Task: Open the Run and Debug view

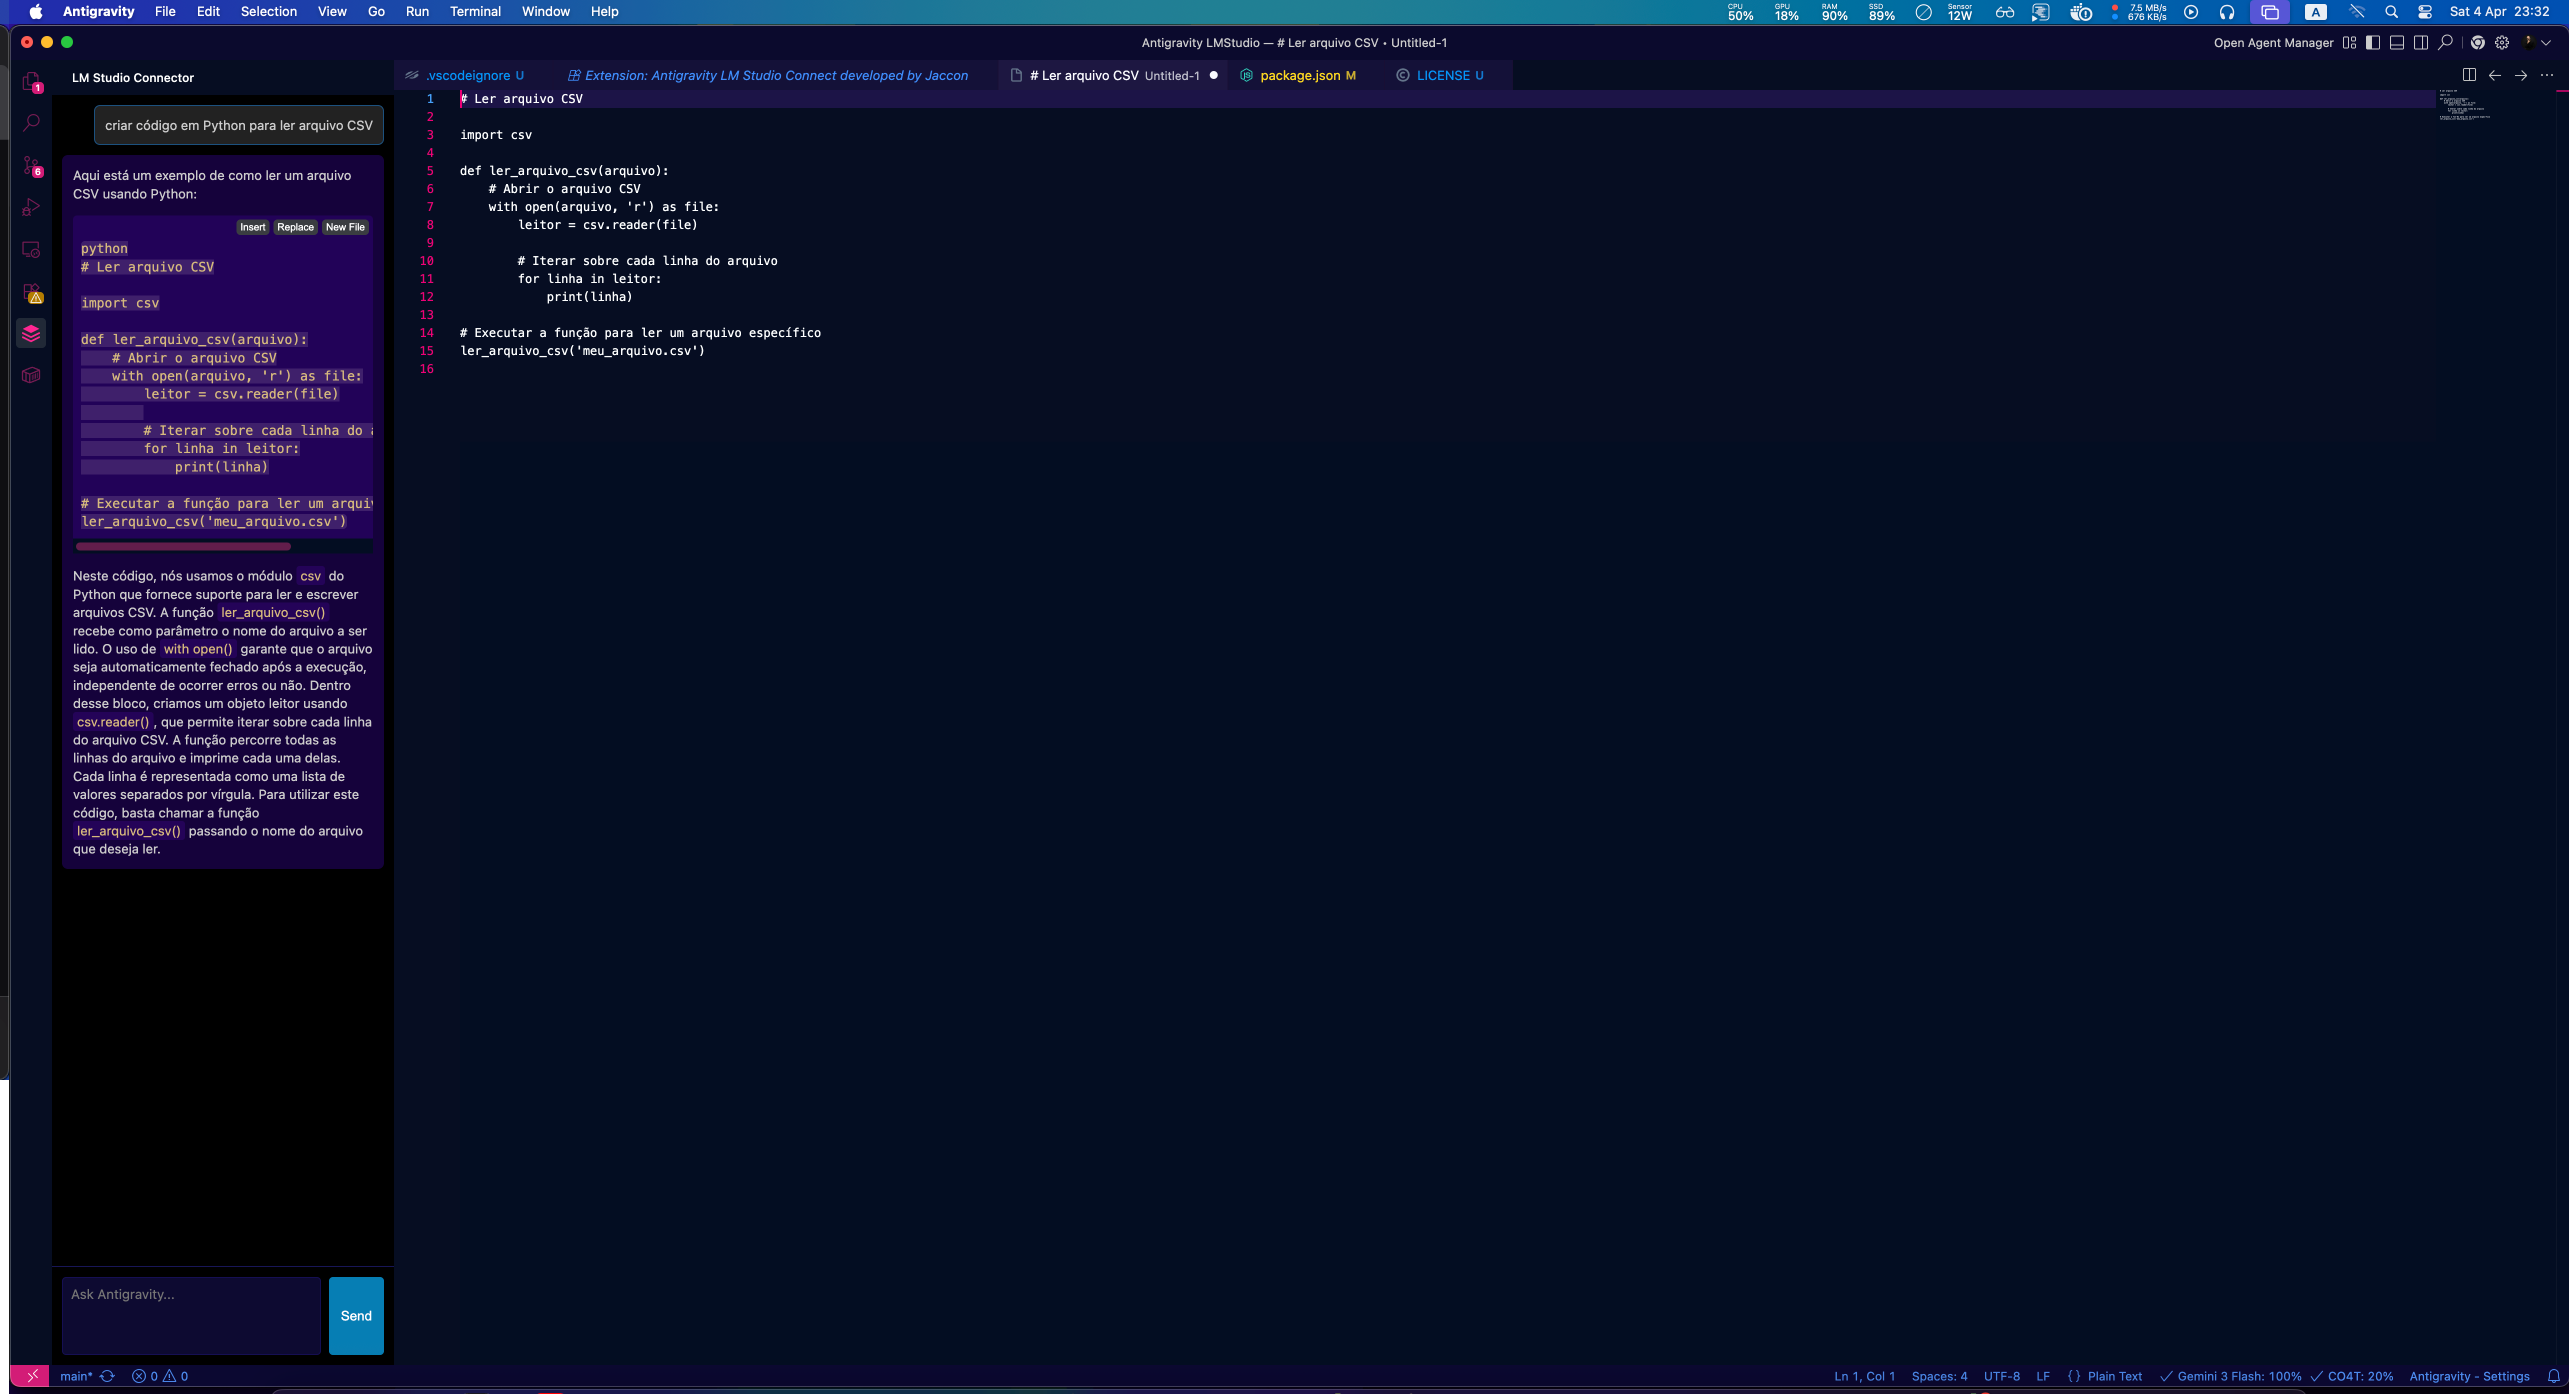Action: coord(31,207)
